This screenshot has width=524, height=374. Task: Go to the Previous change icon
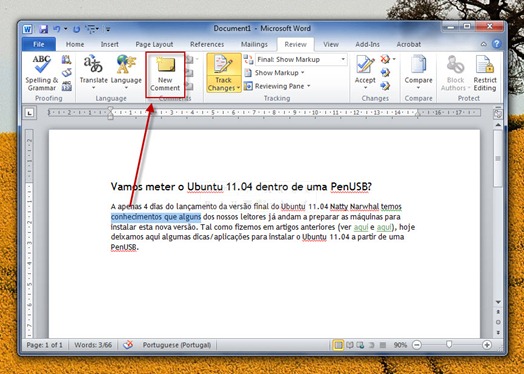tap(385, 73)
